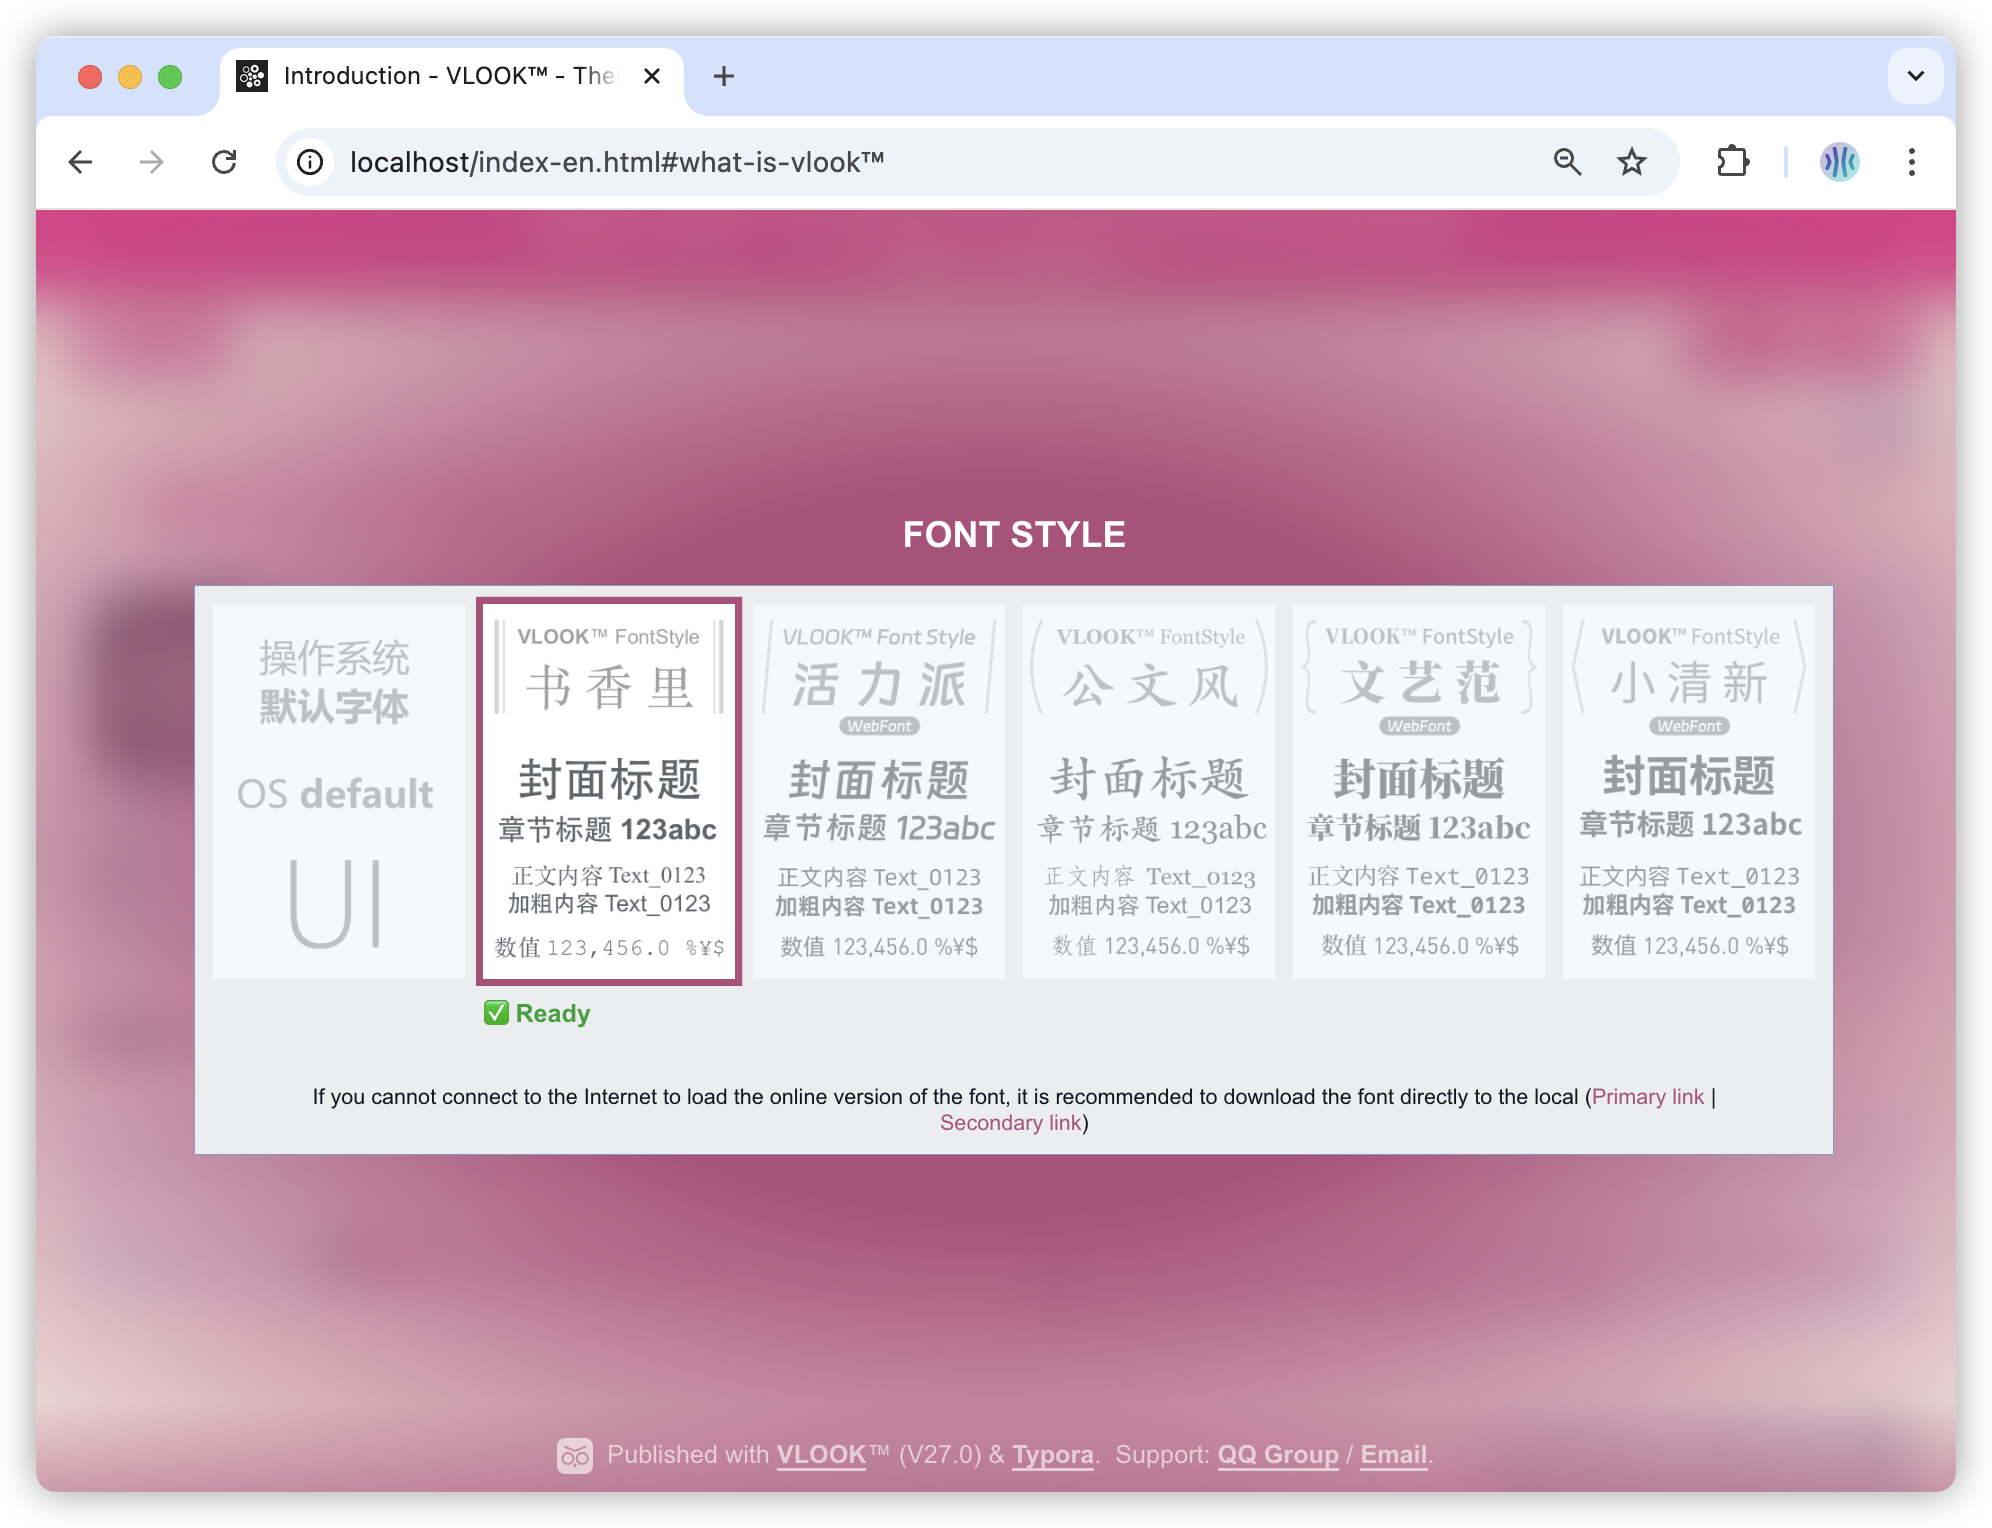Bookmark this page with the star
The width and height of the screenshot is (1992, 1528).
pyautogui.click(x=1632, y=162)
